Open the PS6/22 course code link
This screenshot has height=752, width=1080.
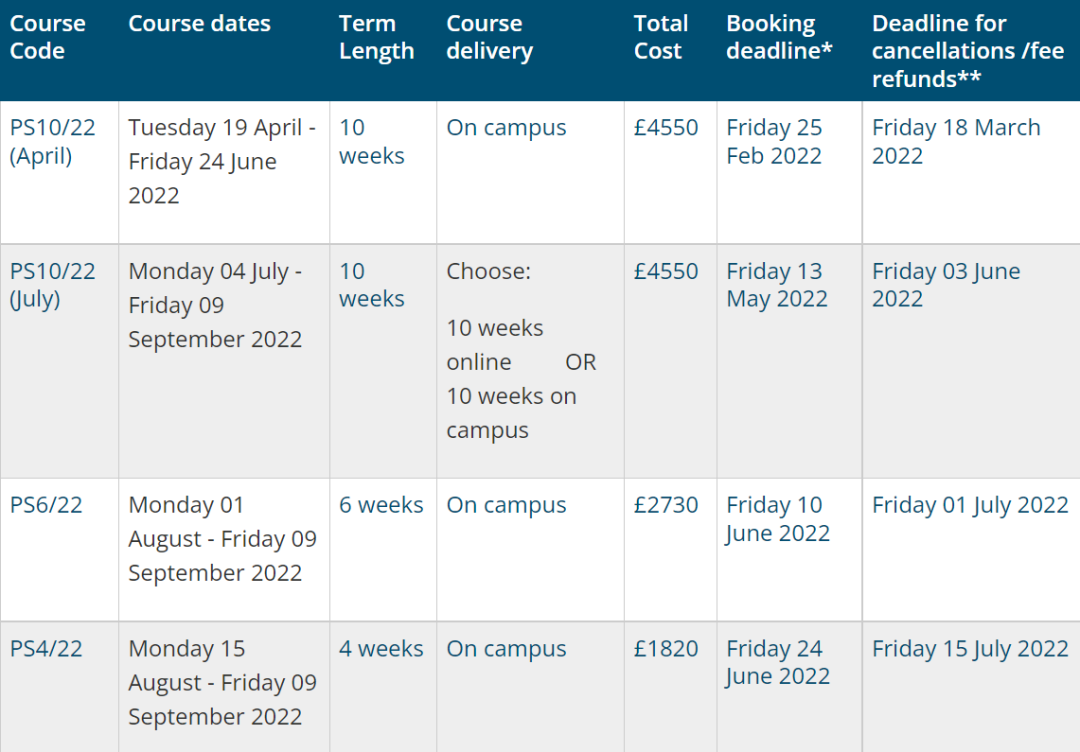[x=46, y=505]
